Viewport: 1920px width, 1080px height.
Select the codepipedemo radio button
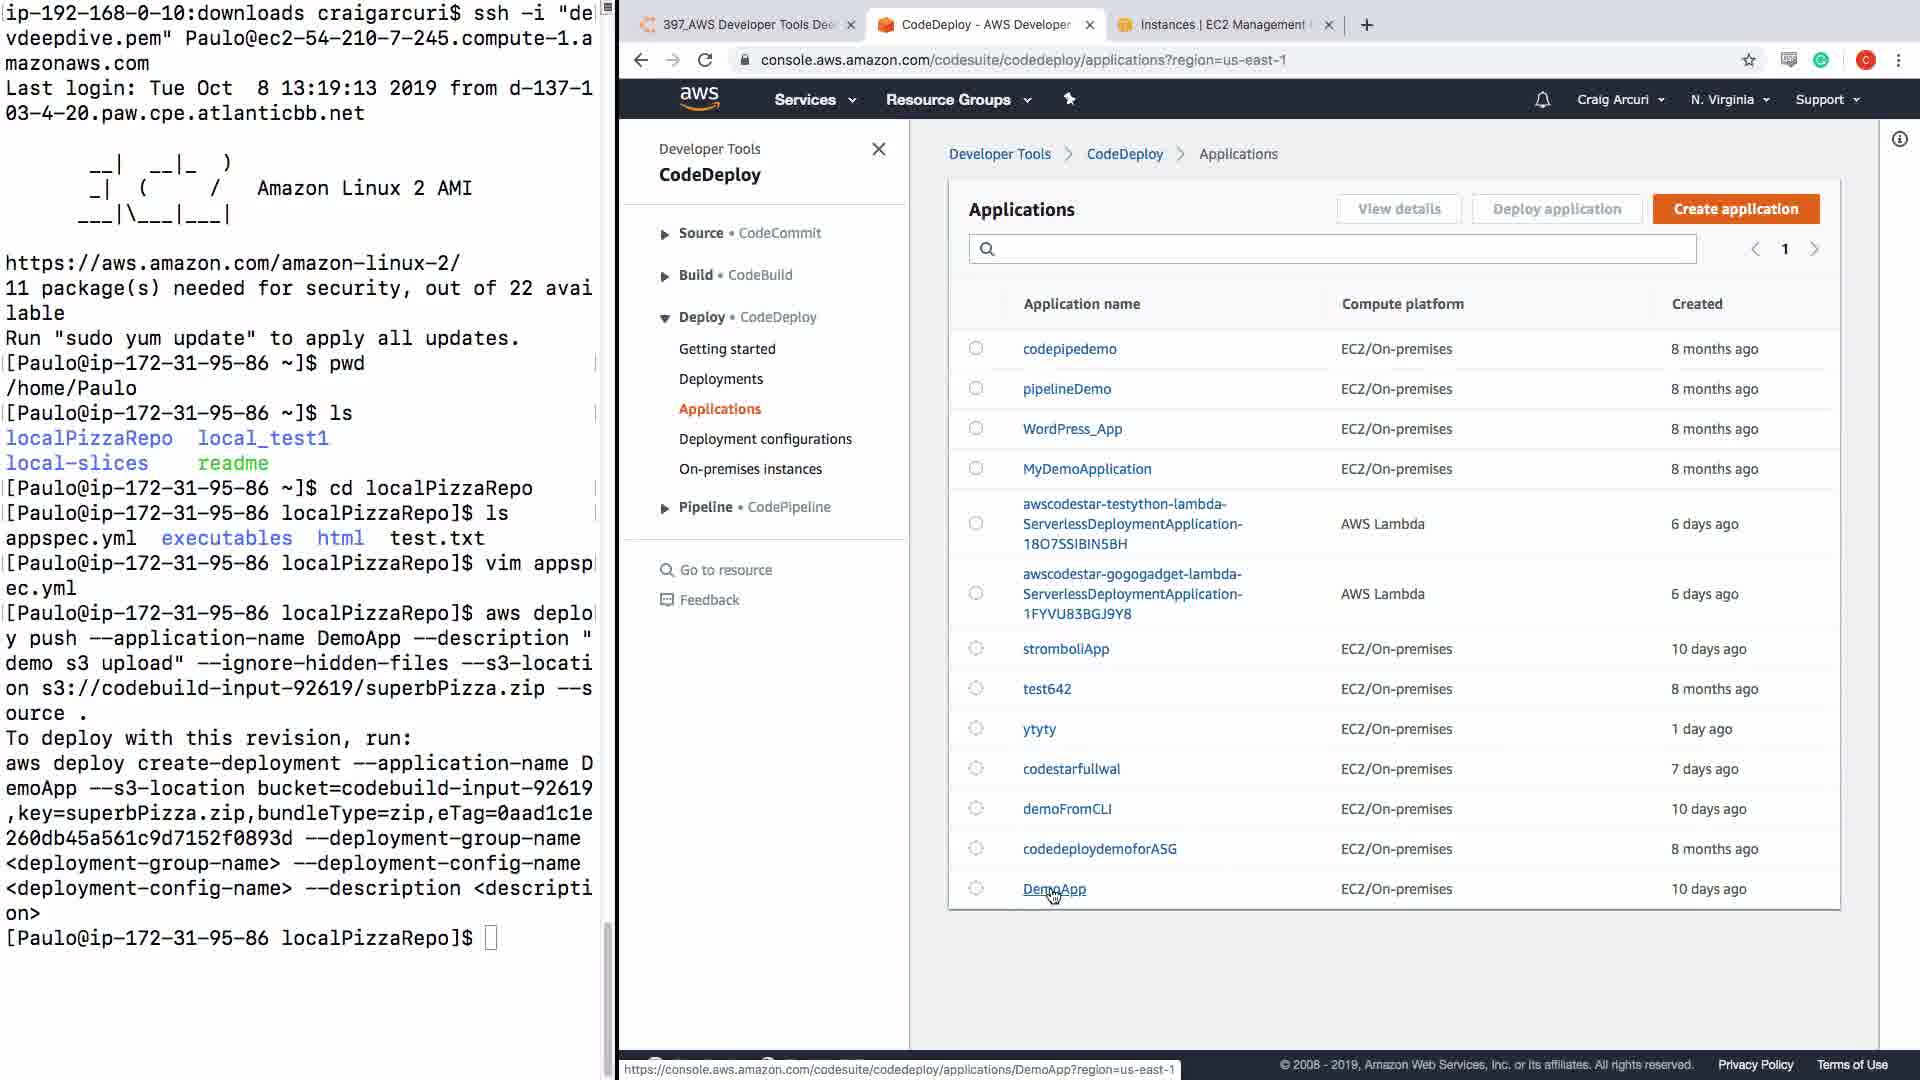pyautogui.click(x=976, y=349)
